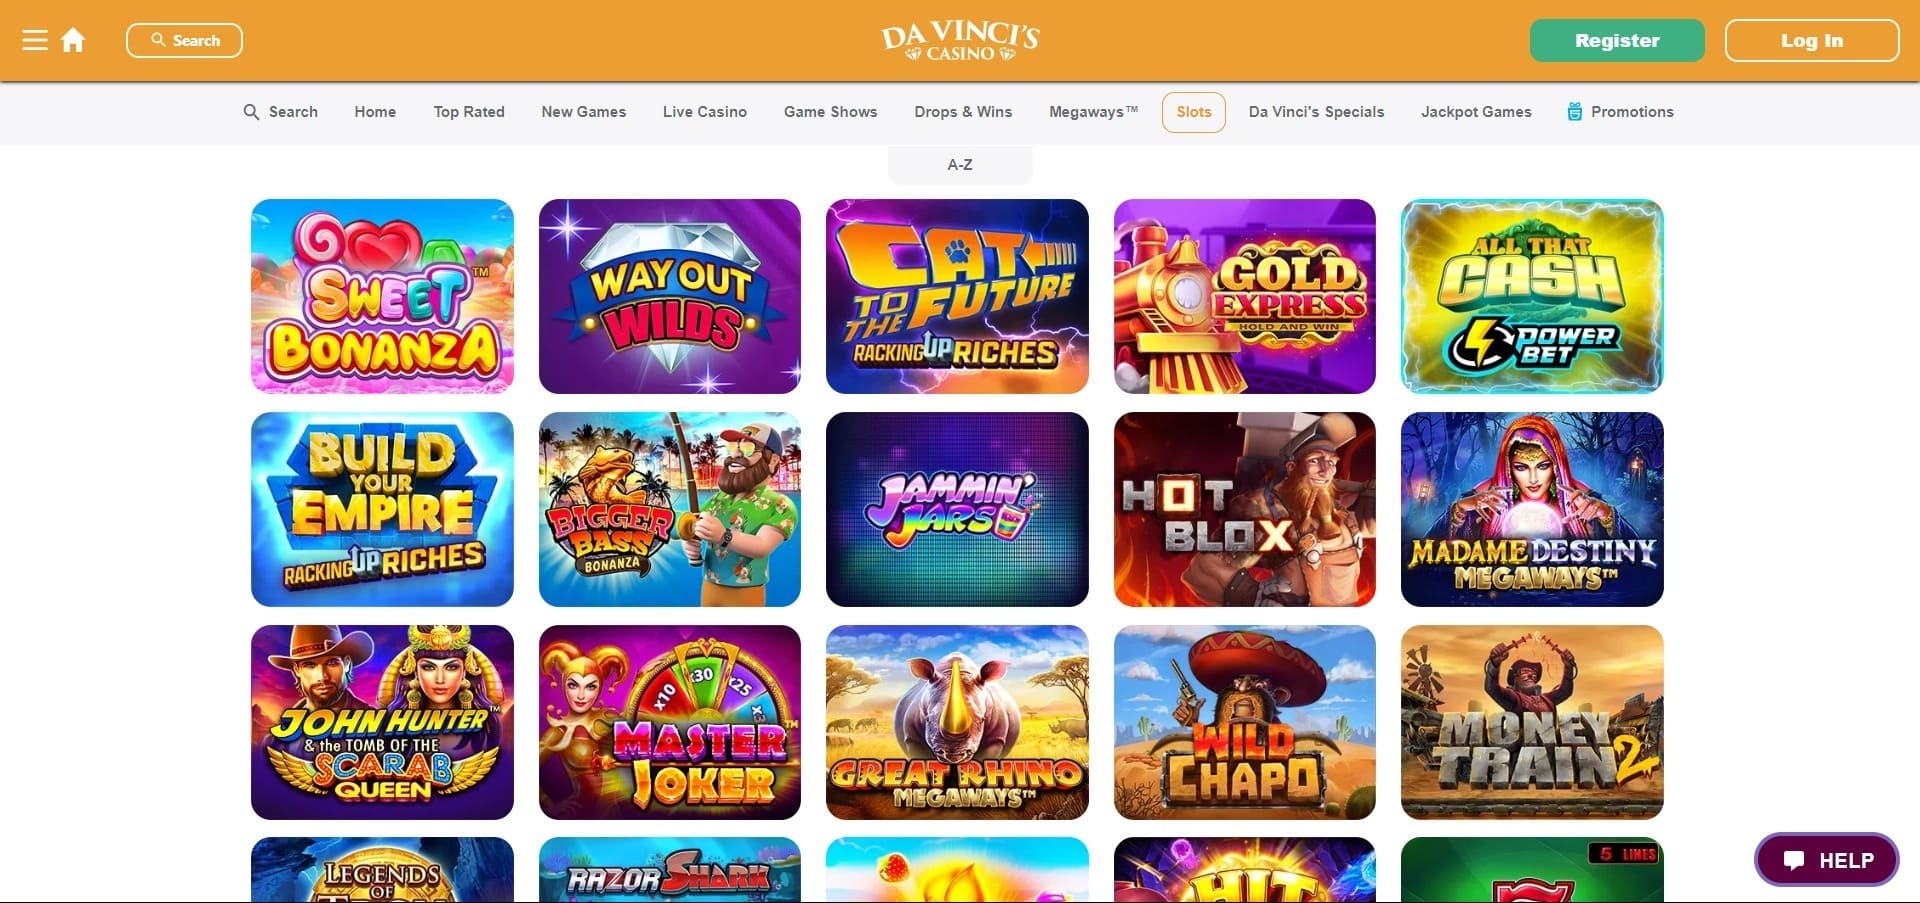Open the Money Train 2 game
Viewport: 1920px width, 903px height.
coord(1532,722)
